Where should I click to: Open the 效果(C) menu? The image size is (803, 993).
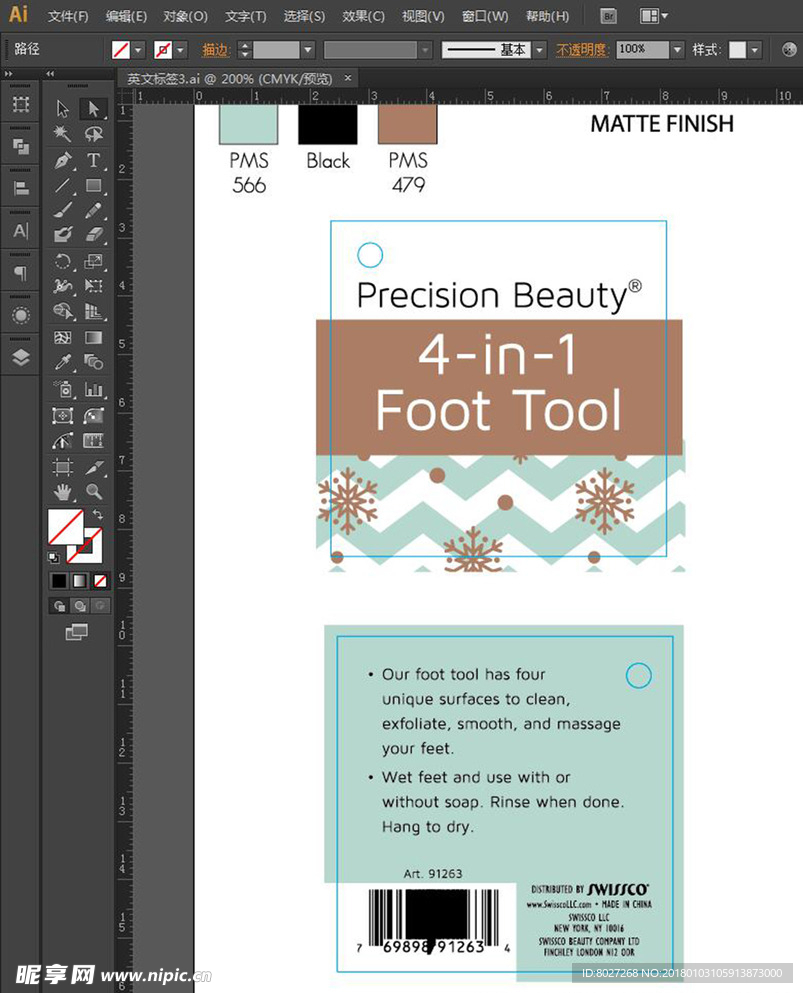(x=363, y=16)
